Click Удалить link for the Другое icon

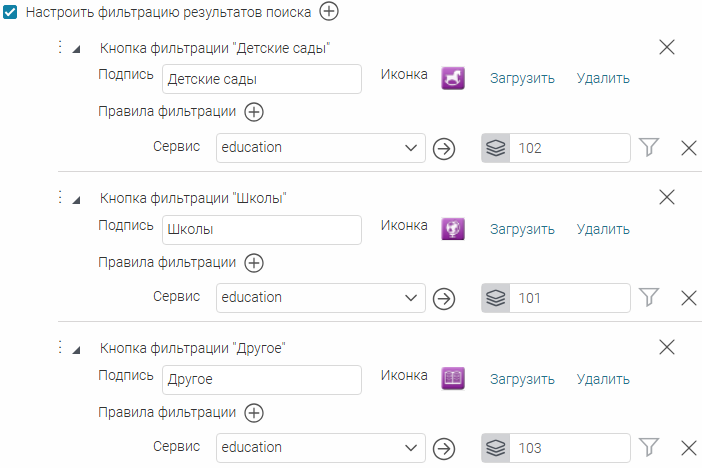(603, 379)
